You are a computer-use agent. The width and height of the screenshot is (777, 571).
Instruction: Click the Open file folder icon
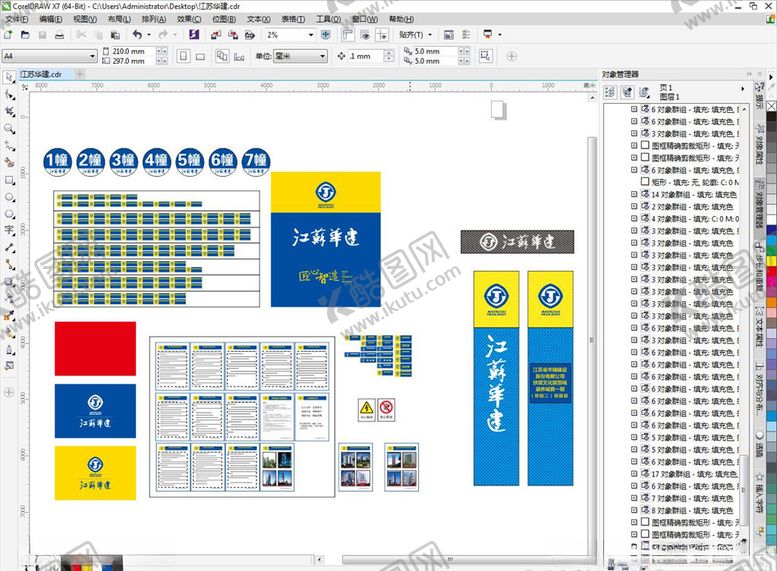tap(25, 35)
